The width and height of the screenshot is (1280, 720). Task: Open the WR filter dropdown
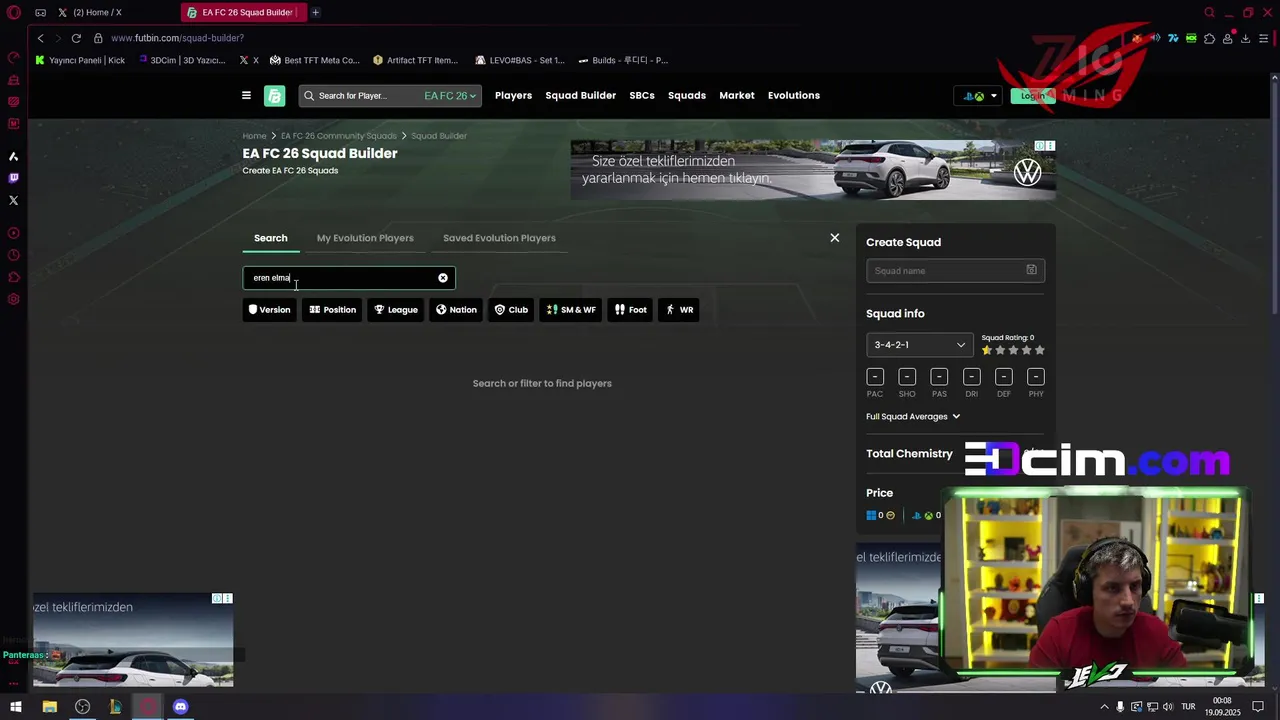coord(679,310)
